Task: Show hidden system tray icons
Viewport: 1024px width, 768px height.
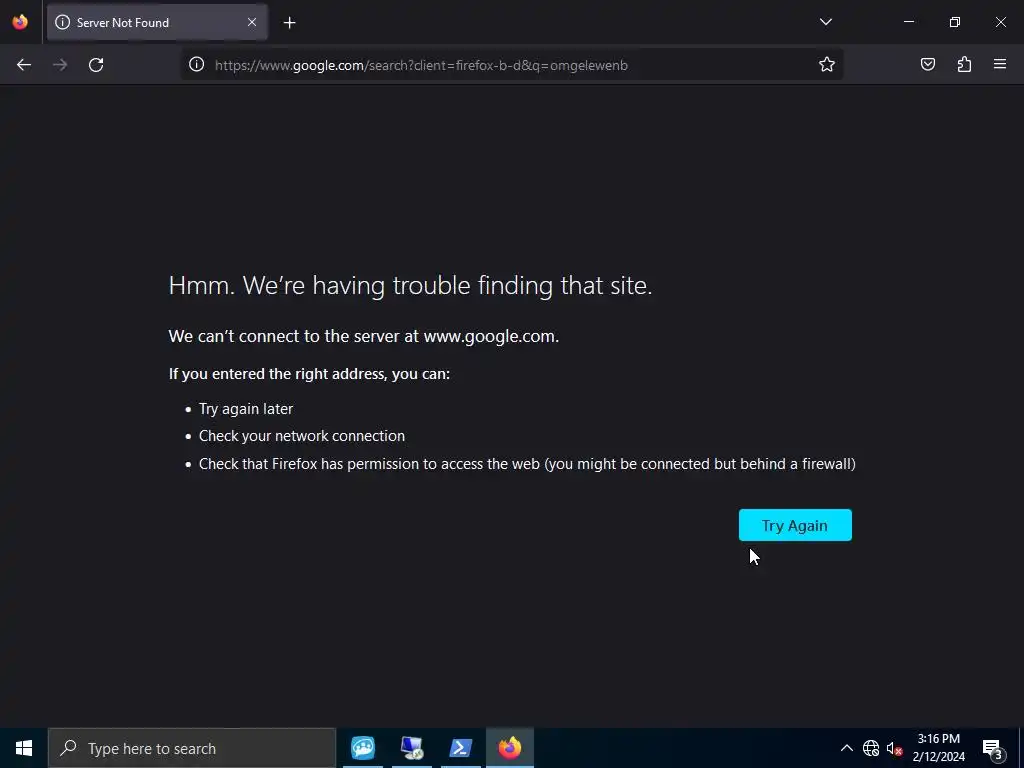Action: pos(846,748)
